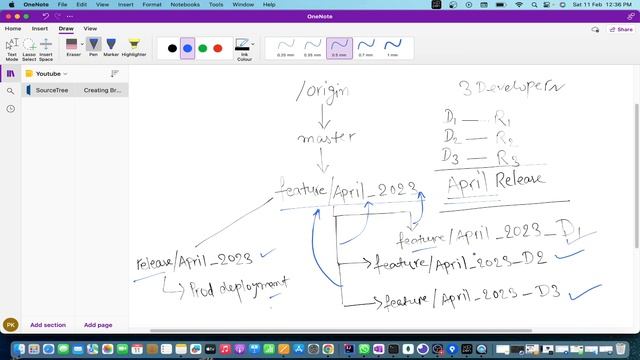640x360 pixels.
Task: Click the Share button
Action: tap(621, 29)
